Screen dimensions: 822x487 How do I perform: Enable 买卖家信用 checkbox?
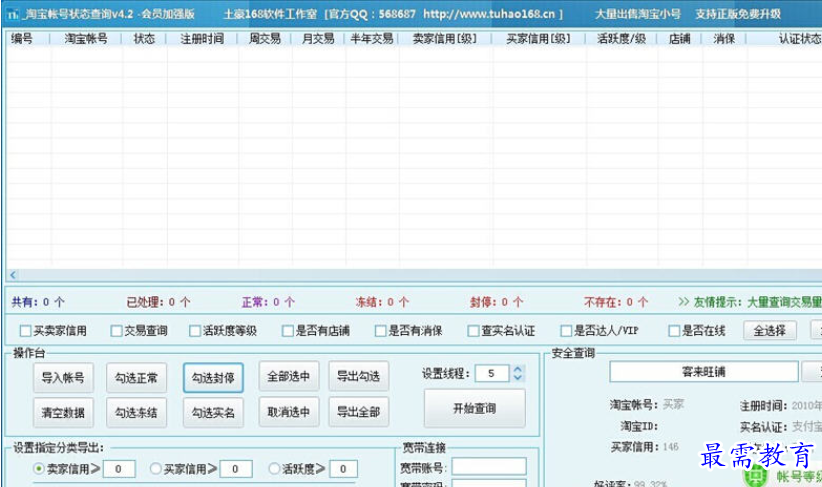25,331
